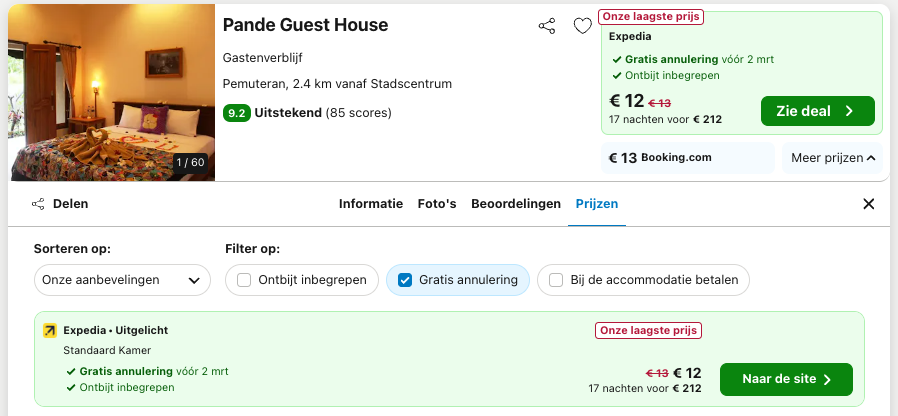This screenshot has width=898, height=416.
Task: Click the Naar de site button
Action: coord(786,379)
